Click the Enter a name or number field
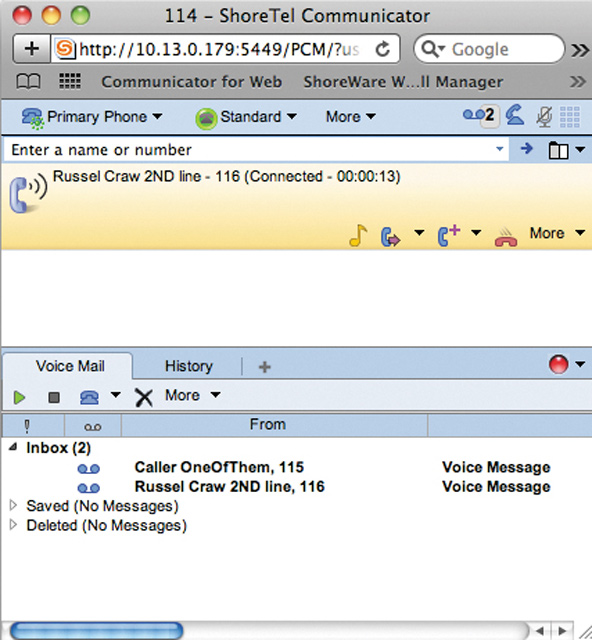Image resolution: width=592 pixels, height=640 pixels. (256, 150)
